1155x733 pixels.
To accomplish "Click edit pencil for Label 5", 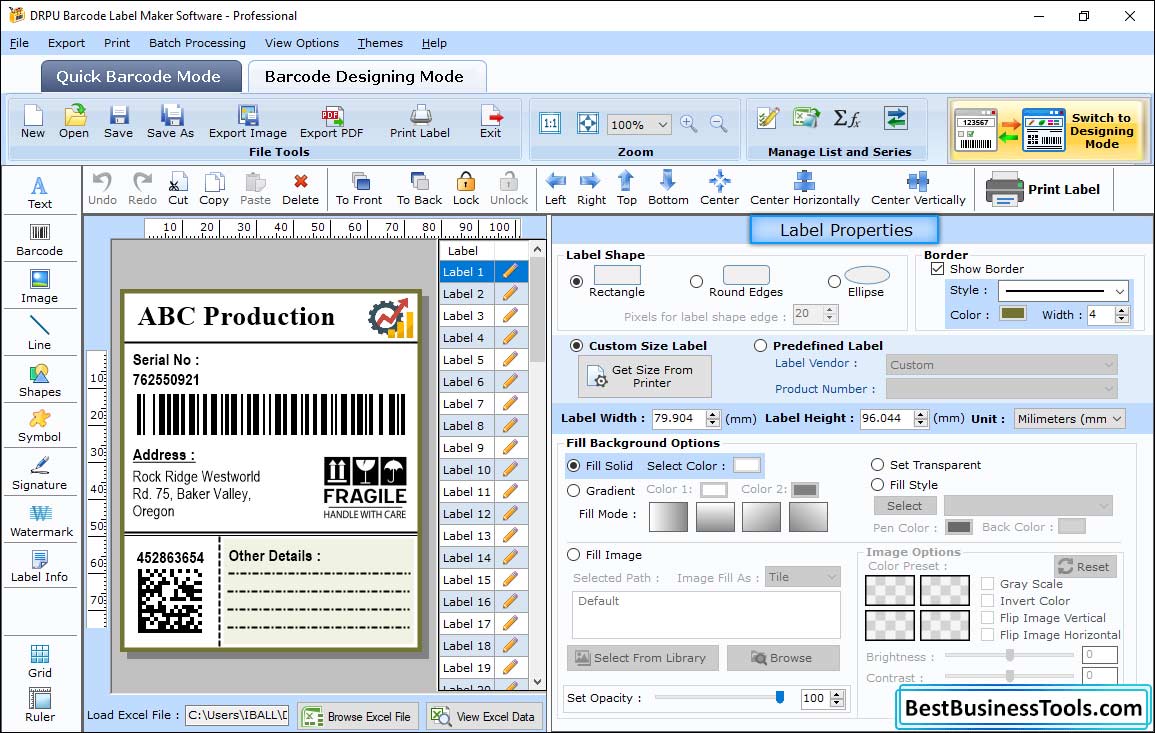I will pyautogui.click(x=510, y=360).
